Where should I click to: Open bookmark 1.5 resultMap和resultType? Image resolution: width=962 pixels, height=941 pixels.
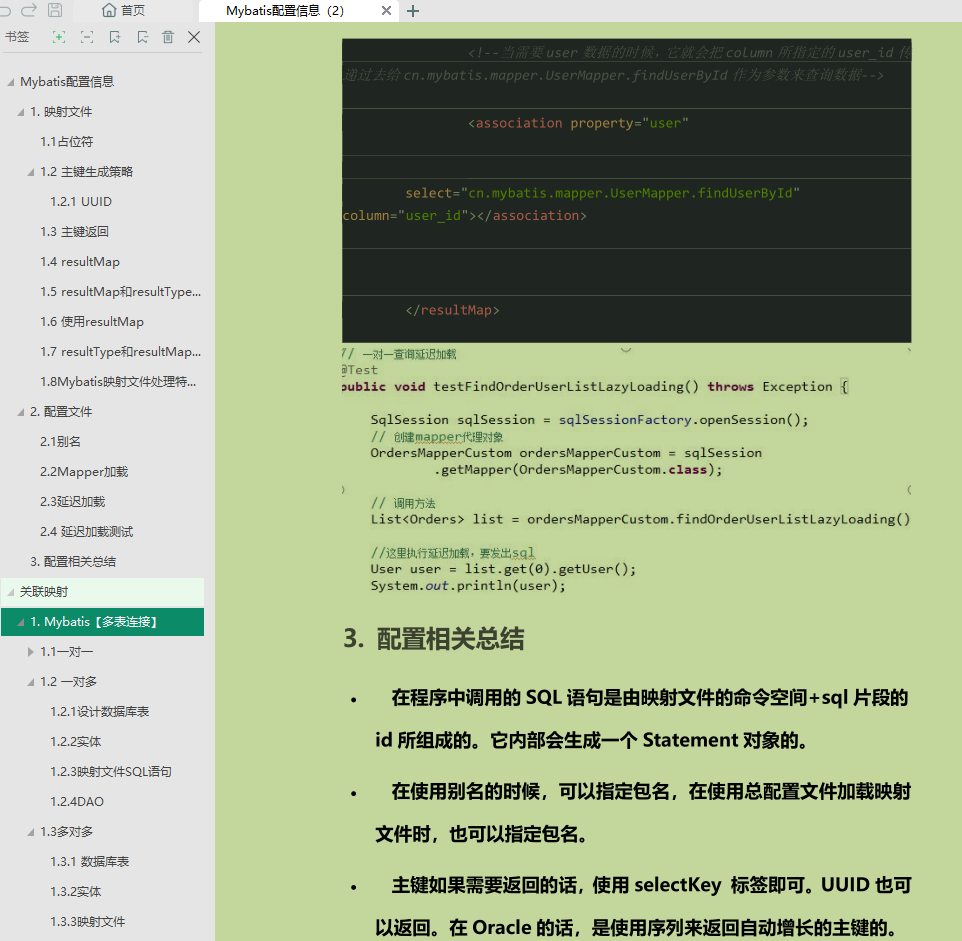point(120,292)
